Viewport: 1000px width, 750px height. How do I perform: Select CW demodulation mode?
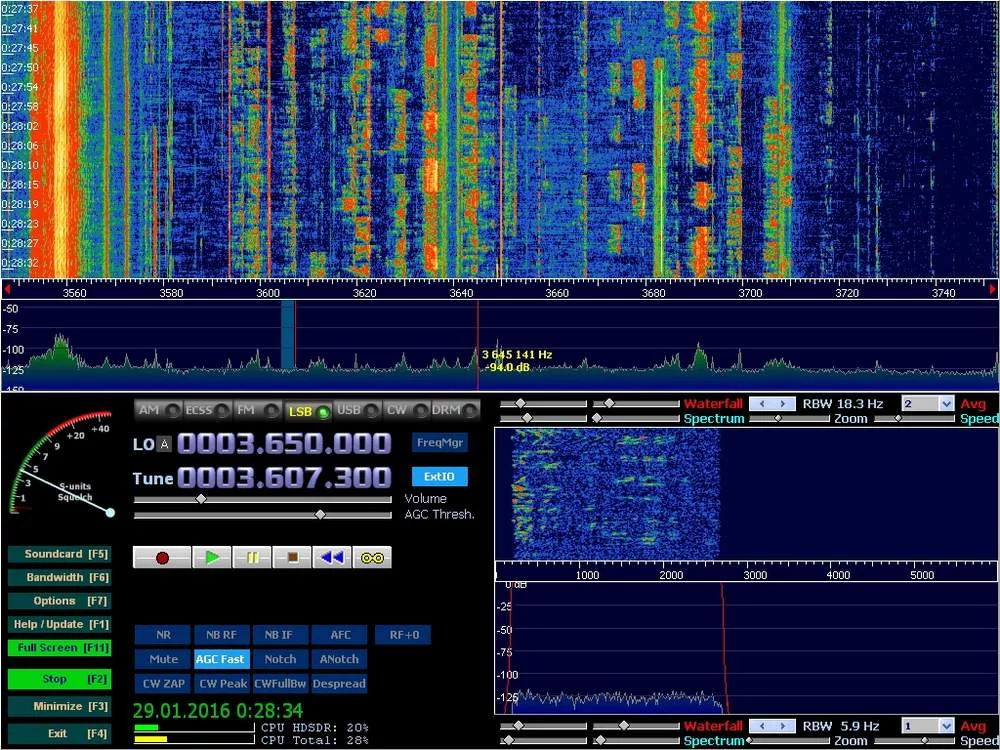(407, 410)
